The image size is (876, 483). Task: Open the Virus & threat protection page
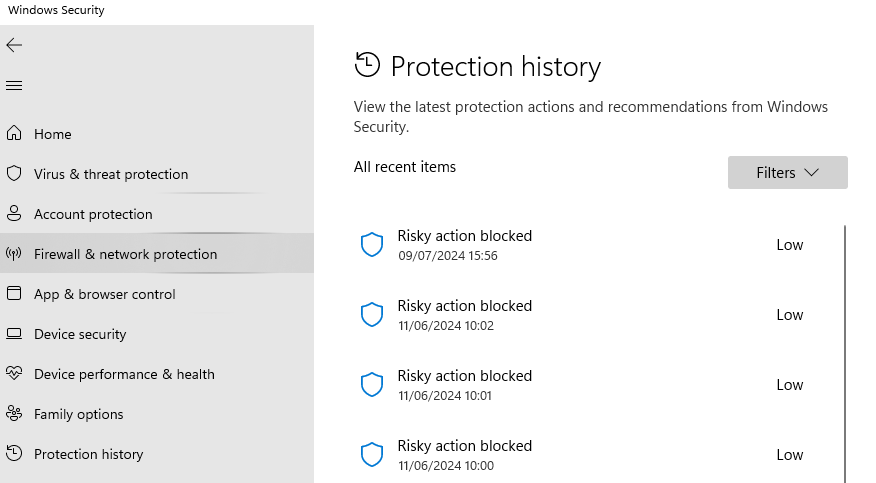[110, 174]
